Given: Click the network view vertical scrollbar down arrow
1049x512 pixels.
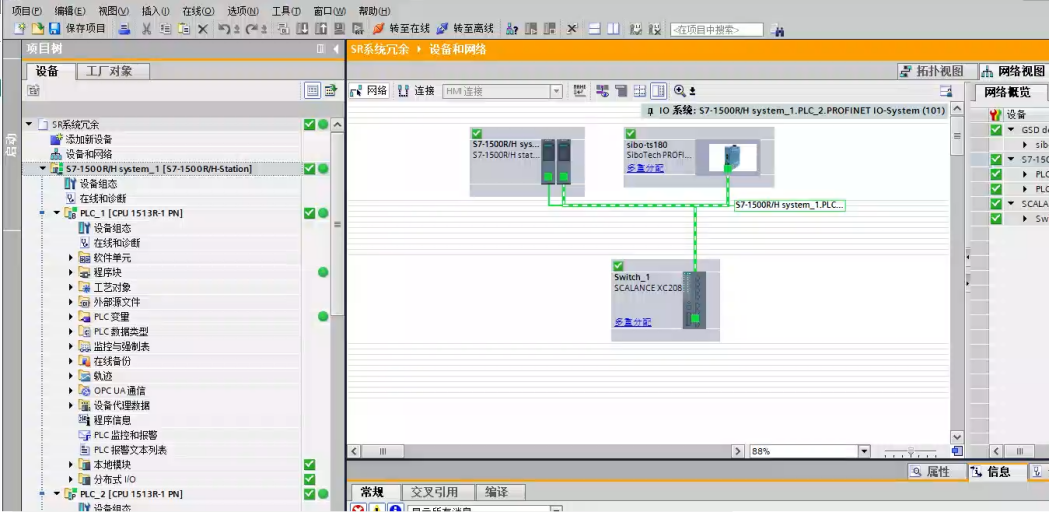Looking at the screenshot, I should click(x=957, y=436).
